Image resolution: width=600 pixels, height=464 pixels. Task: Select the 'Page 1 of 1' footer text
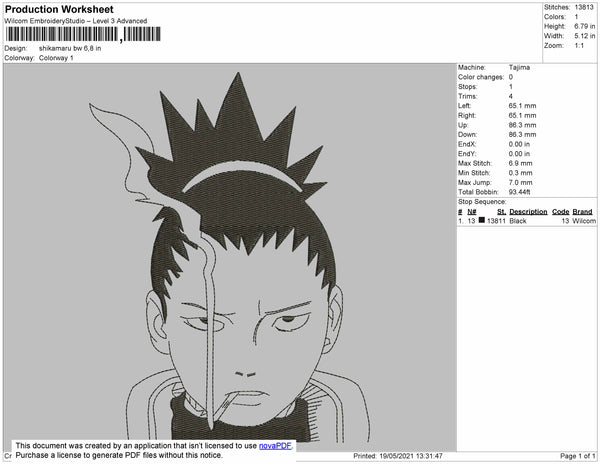(577, 456)
